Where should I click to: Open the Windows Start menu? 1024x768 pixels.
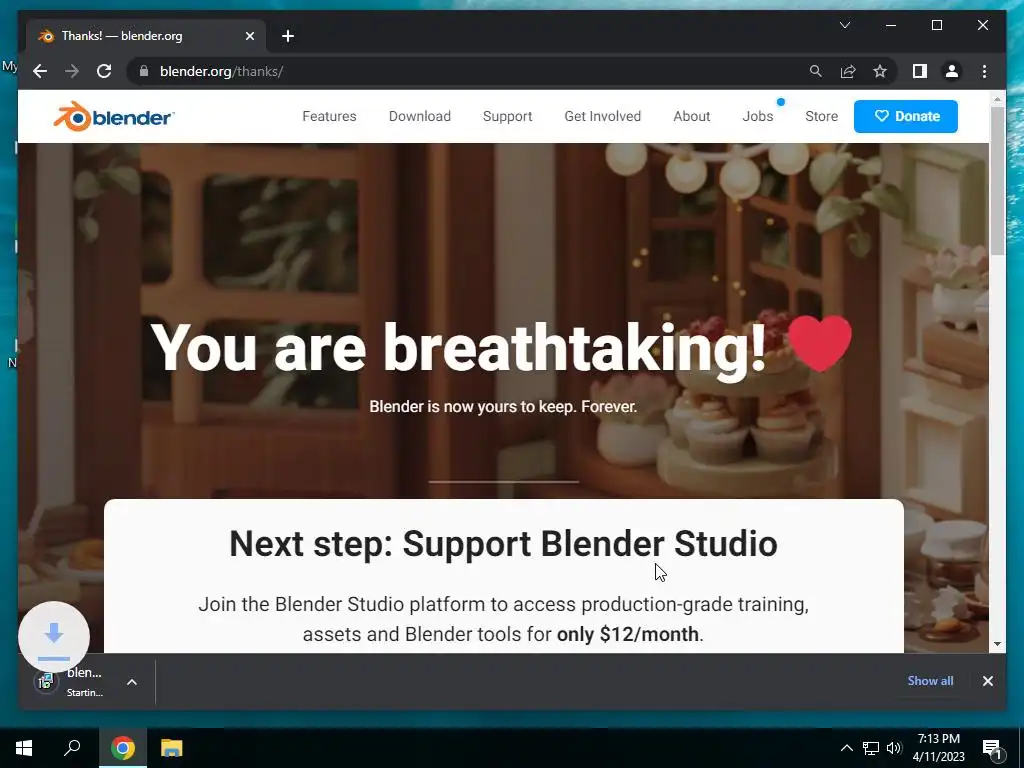(24, 748)
